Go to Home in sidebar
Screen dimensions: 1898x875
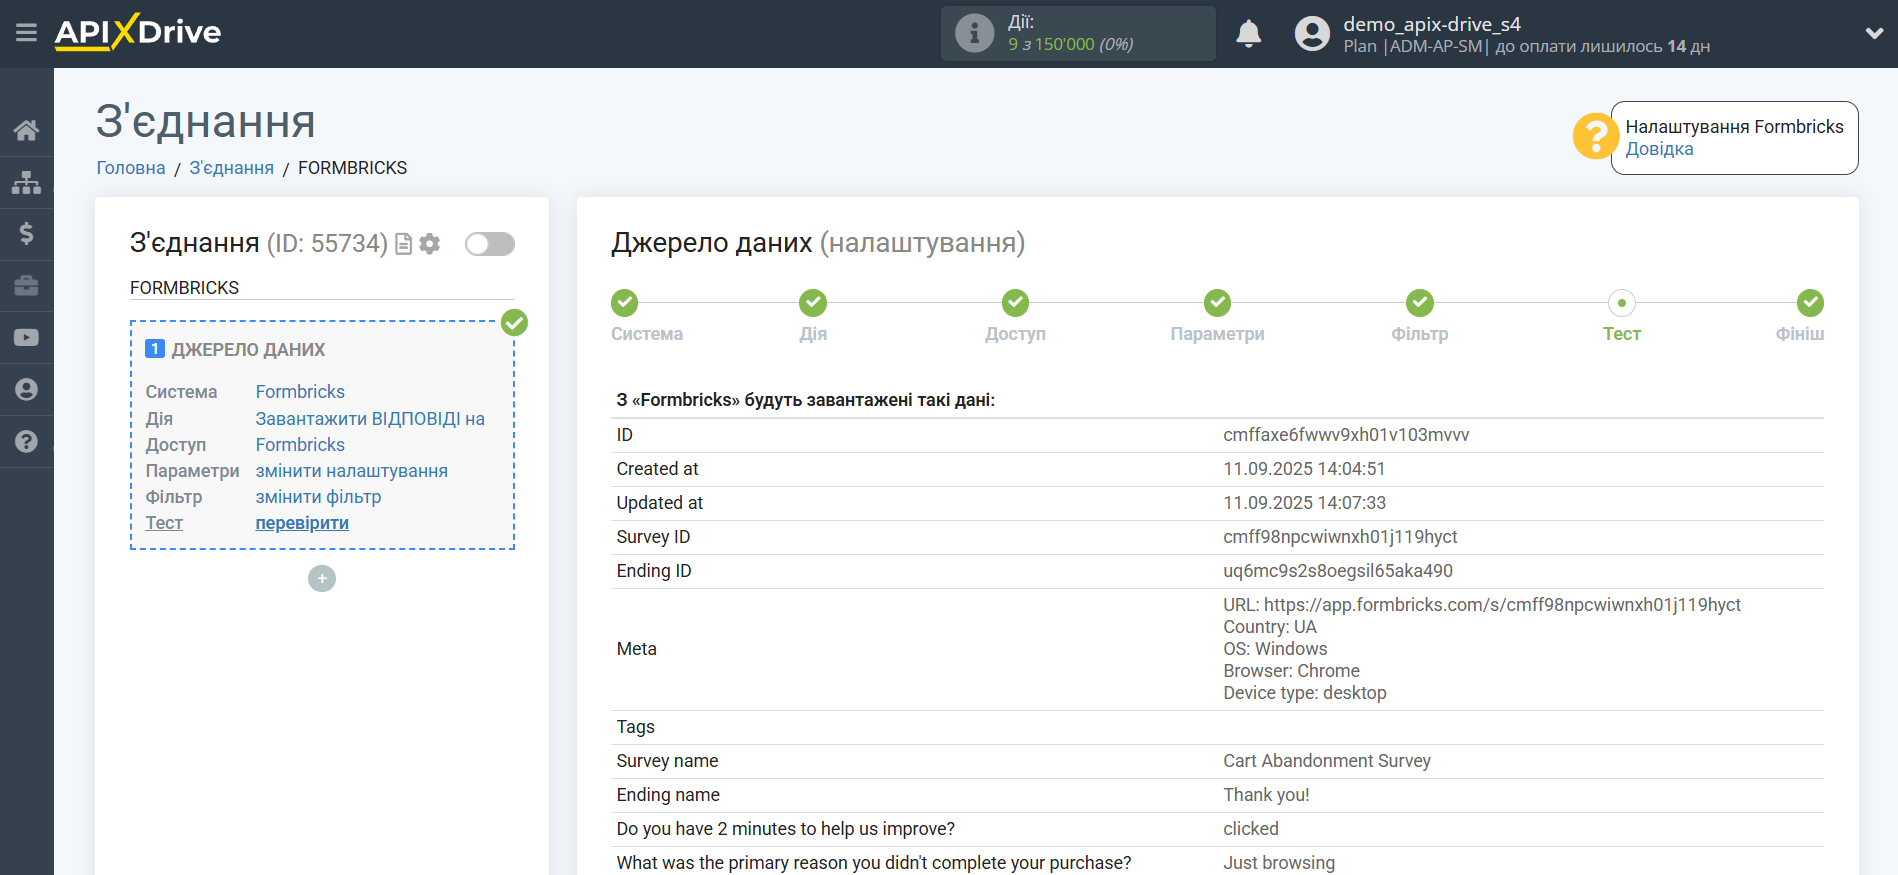tap(27, 130)
